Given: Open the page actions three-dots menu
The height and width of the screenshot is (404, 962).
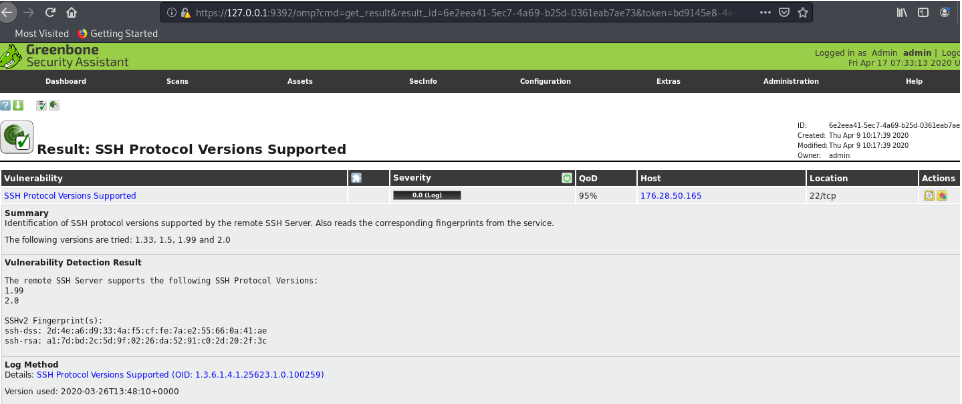Looking at the screenshot, I should coord(766,12).
